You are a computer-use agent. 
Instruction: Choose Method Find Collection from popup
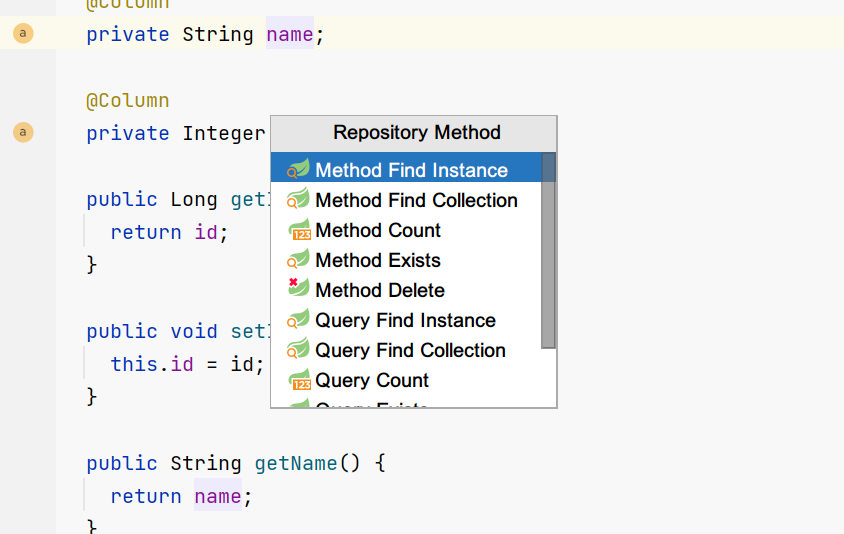pyautogui.click(x=406, y=200)
